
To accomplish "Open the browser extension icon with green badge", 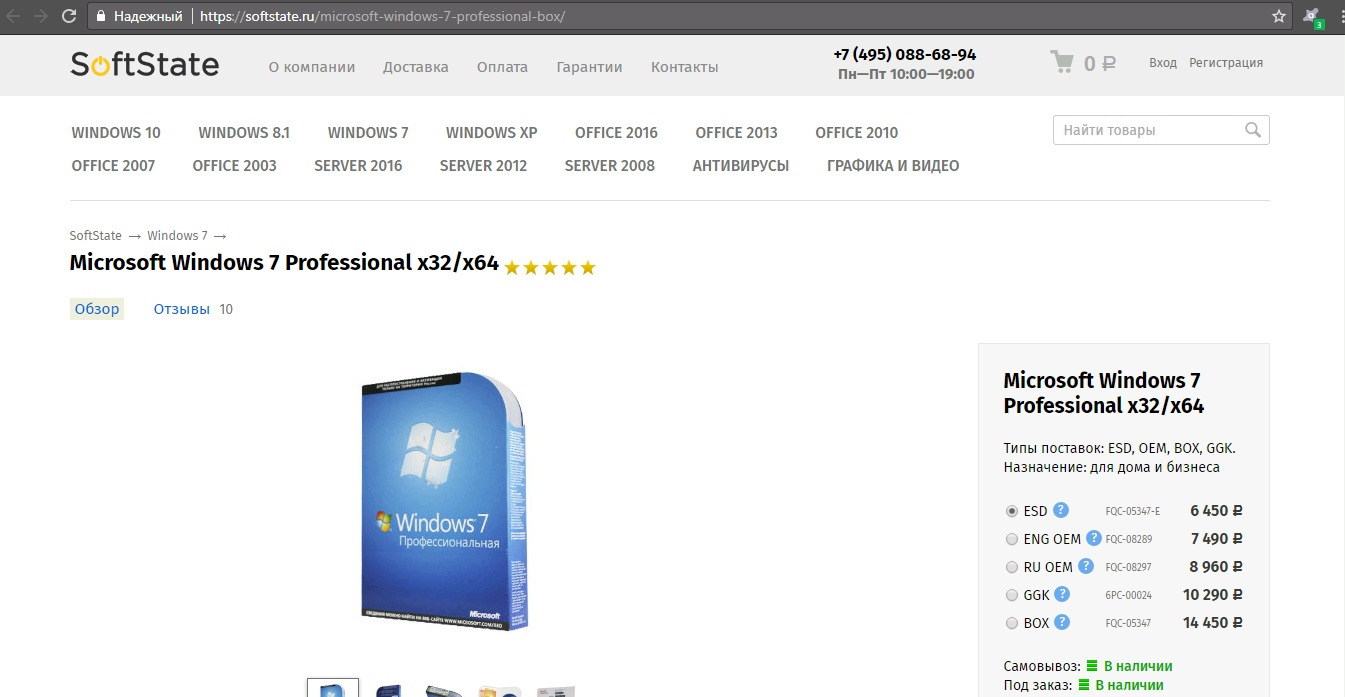I will (1313, 17).
